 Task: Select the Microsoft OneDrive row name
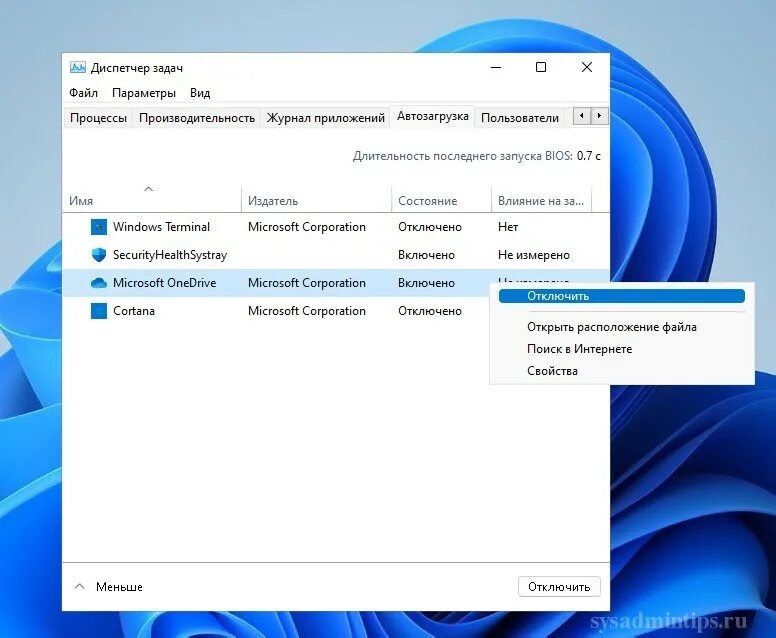(x=164, y=283)
